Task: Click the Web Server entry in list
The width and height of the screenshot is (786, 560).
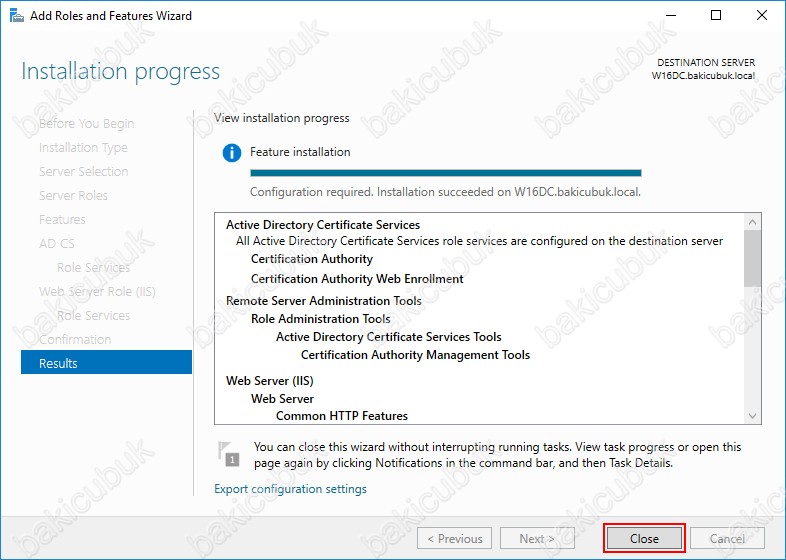Action: click(x=282, y=399)
